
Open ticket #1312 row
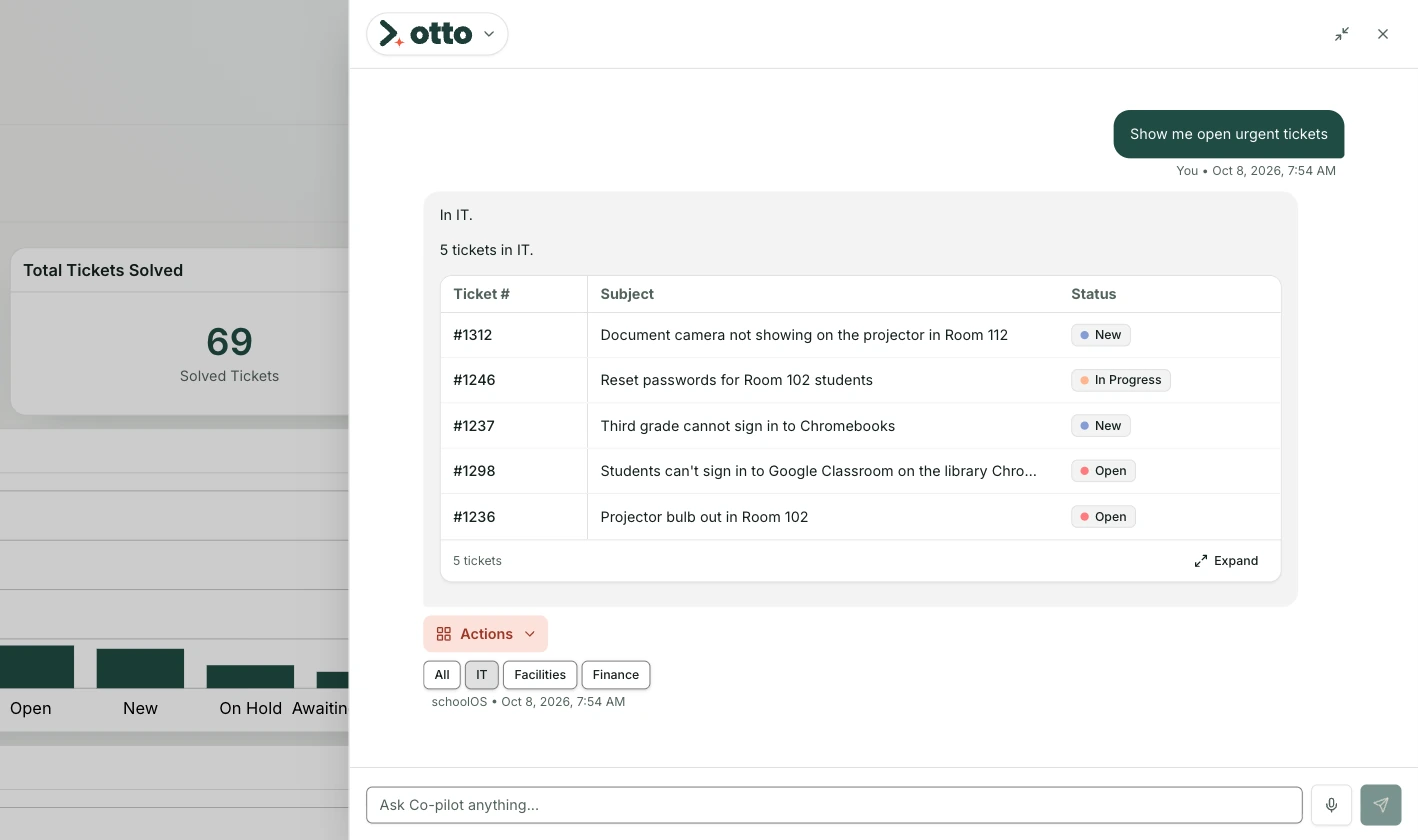click(860, 335)
